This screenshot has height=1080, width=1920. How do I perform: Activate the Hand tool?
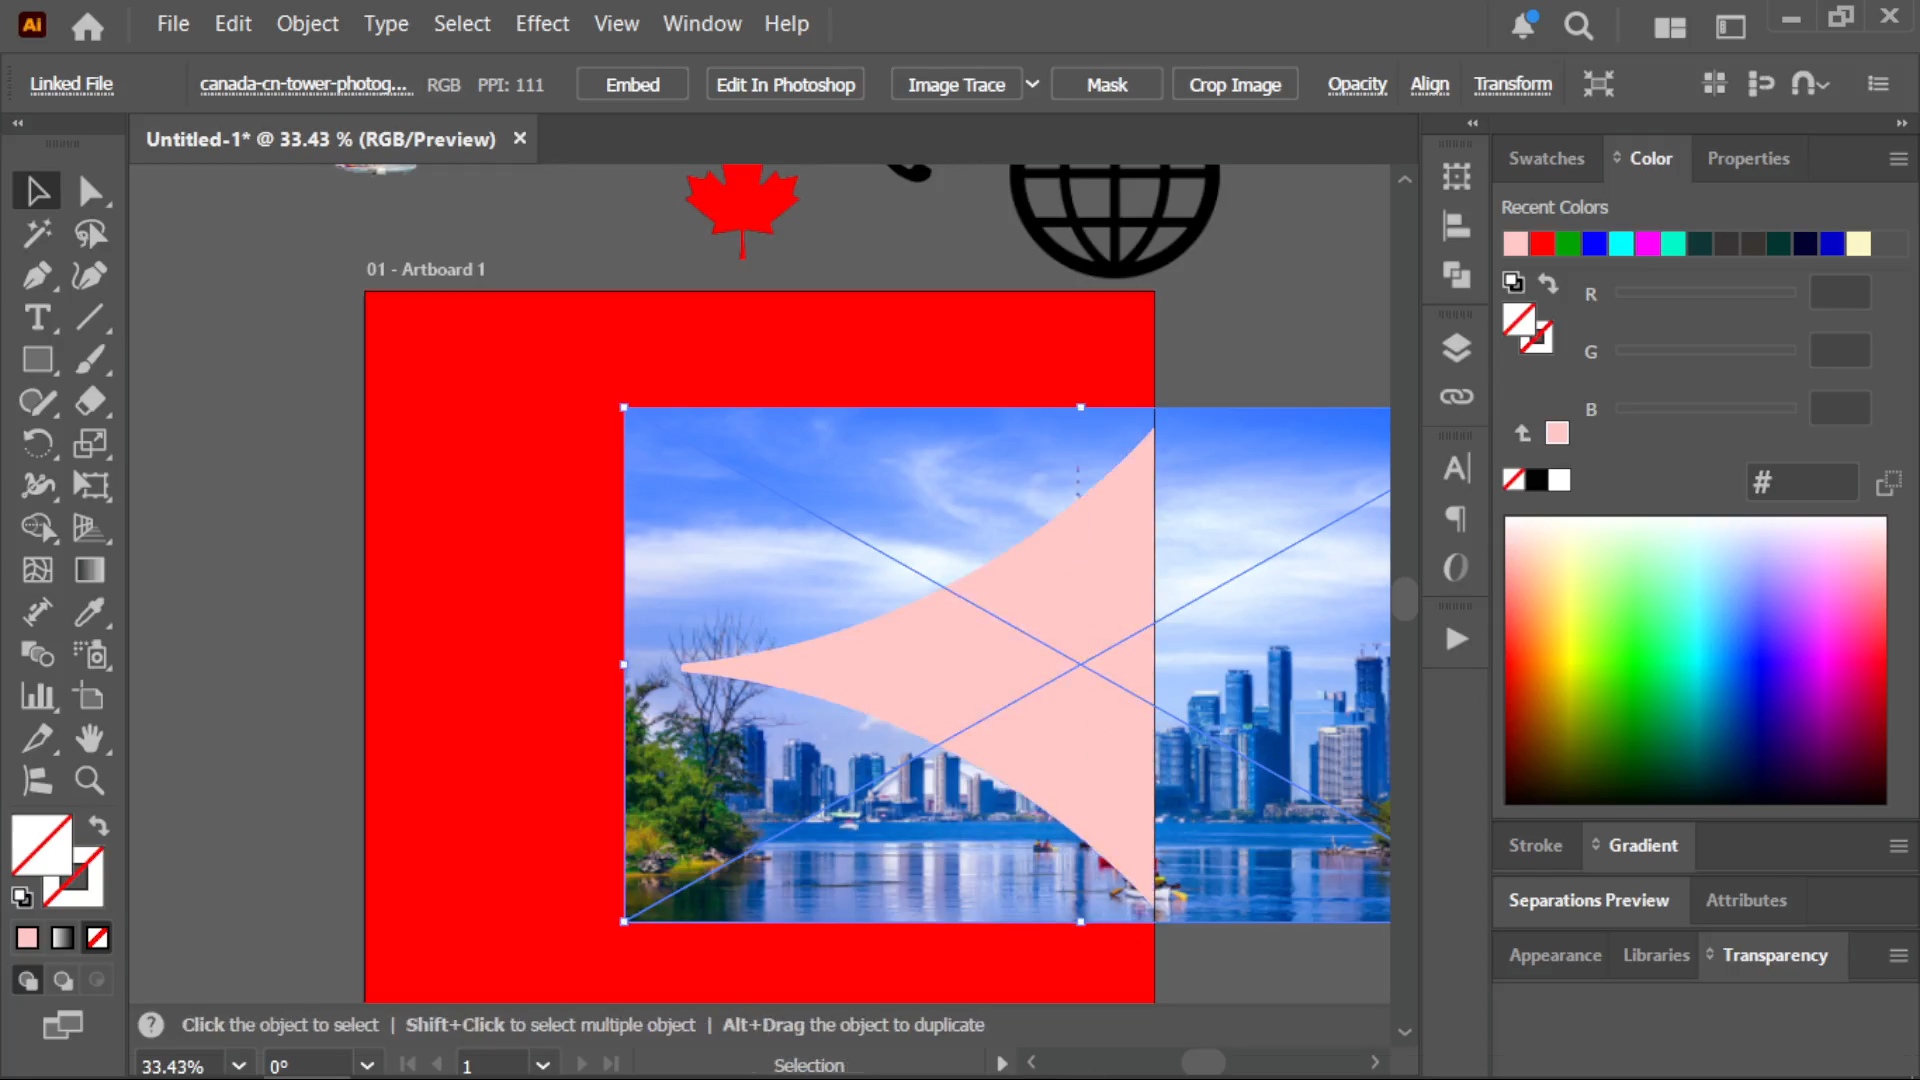(90, 739)
